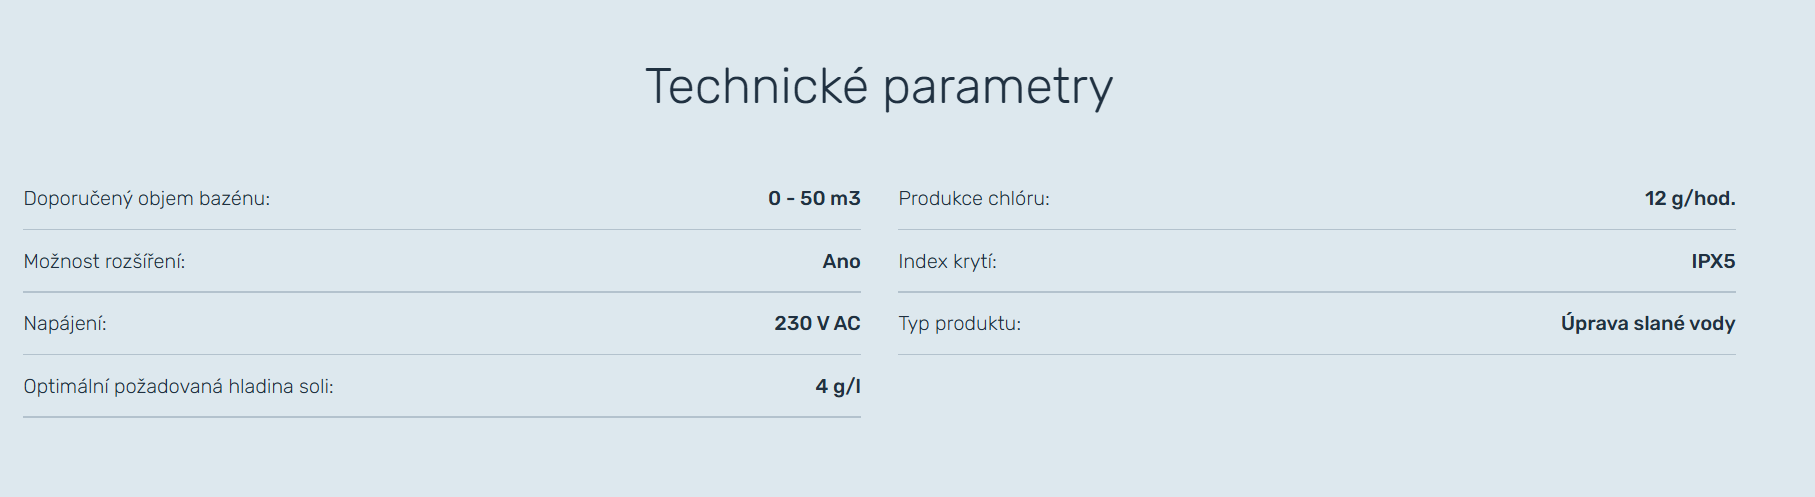Click the "Možnost rozšíření:" label
The height and width of the screenshot is (497, 1815).
[x=104, y=262]
